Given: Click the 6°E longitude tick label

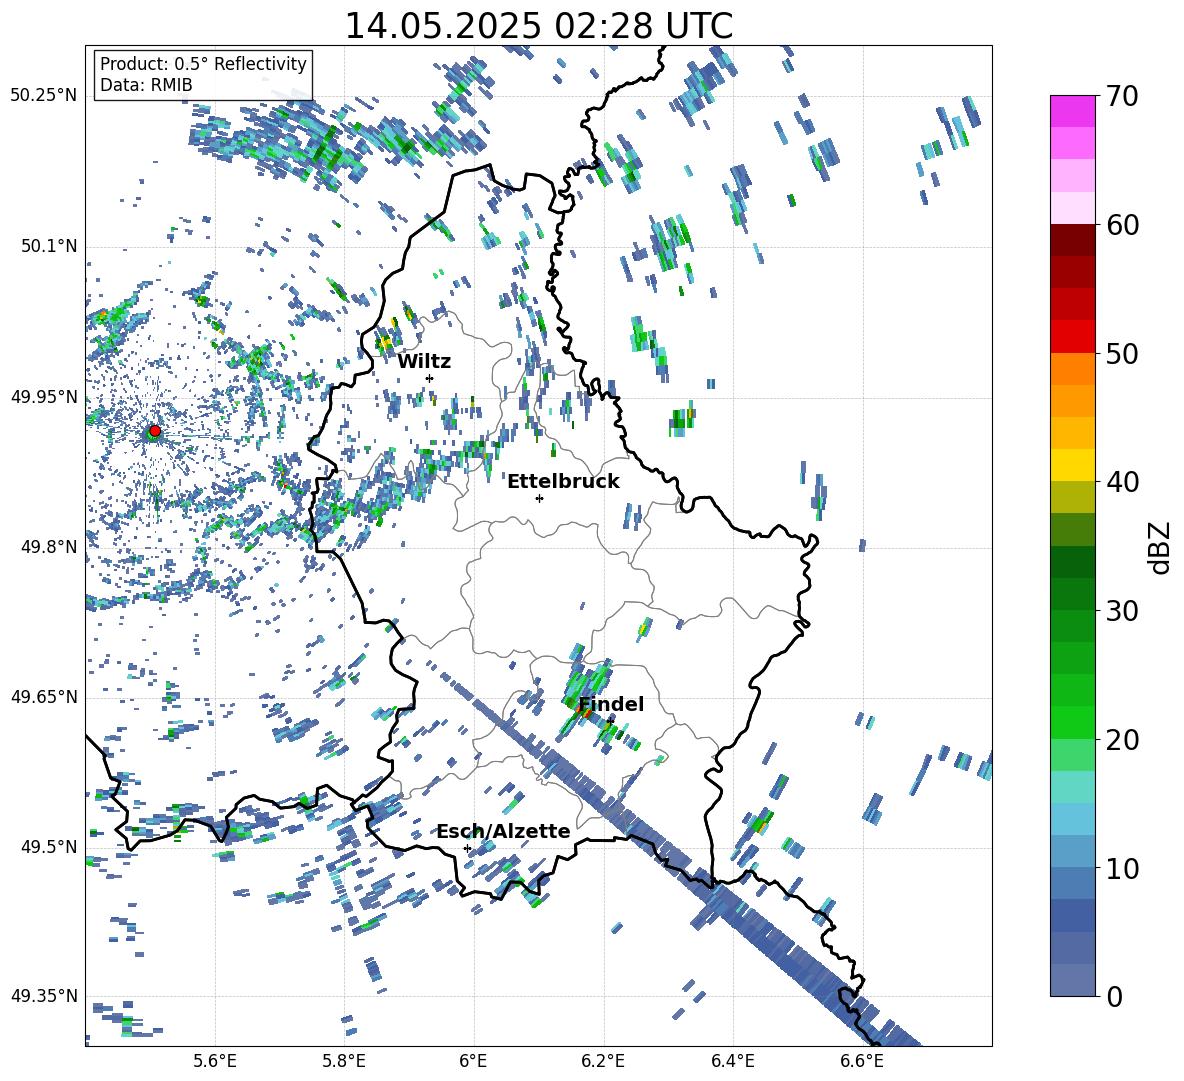Looking at the screenshot, I should coord(473,1061).
